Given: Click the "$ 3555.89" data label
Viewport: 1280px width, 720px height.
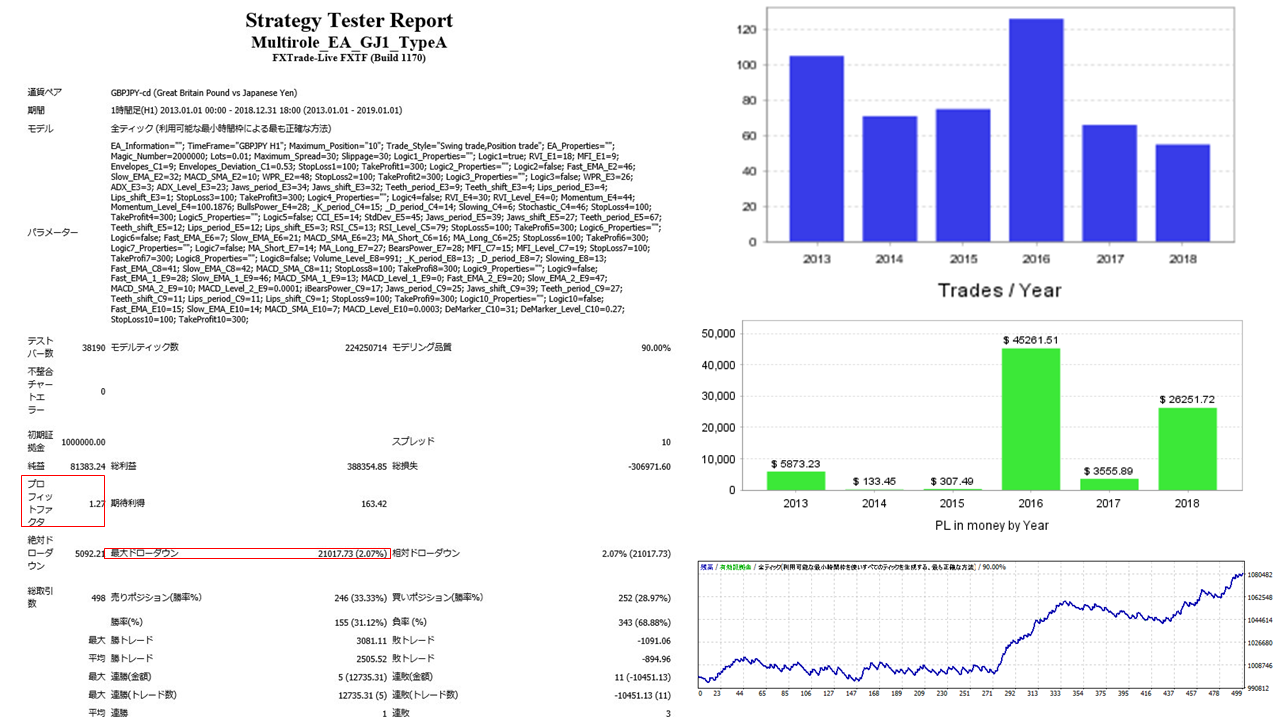Looking at the screenshot, I should click(x=1110, y=470).
